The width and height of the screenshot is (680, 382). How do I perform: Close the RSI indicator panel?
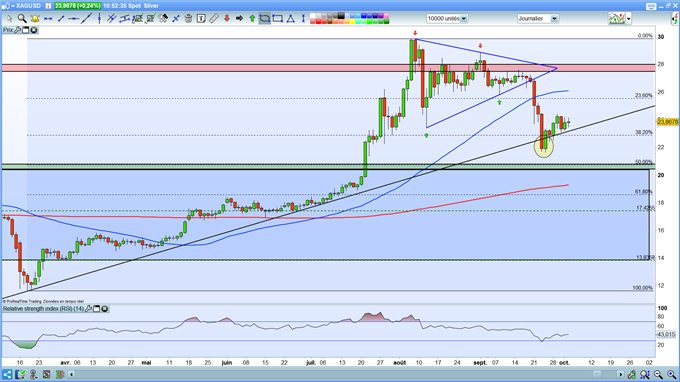pyautogui.click(x=105, y=309)
